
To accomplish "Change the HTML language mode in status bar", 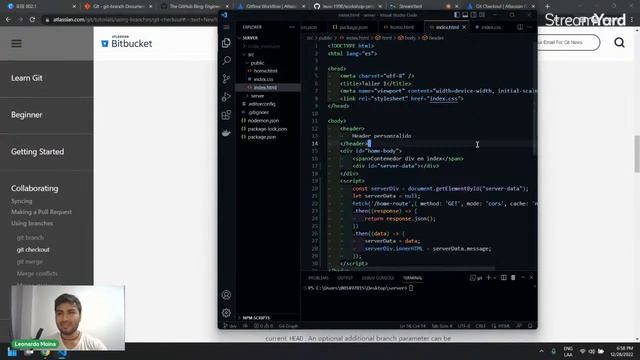I will tap(504, 326).
